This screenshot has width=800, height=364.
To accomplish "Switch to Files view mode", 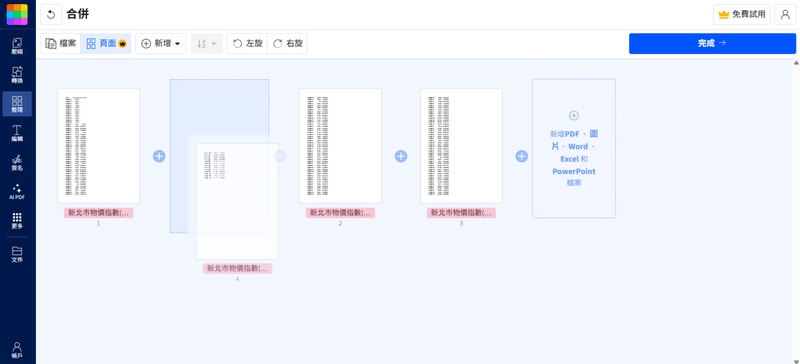I will pos(61,44).
